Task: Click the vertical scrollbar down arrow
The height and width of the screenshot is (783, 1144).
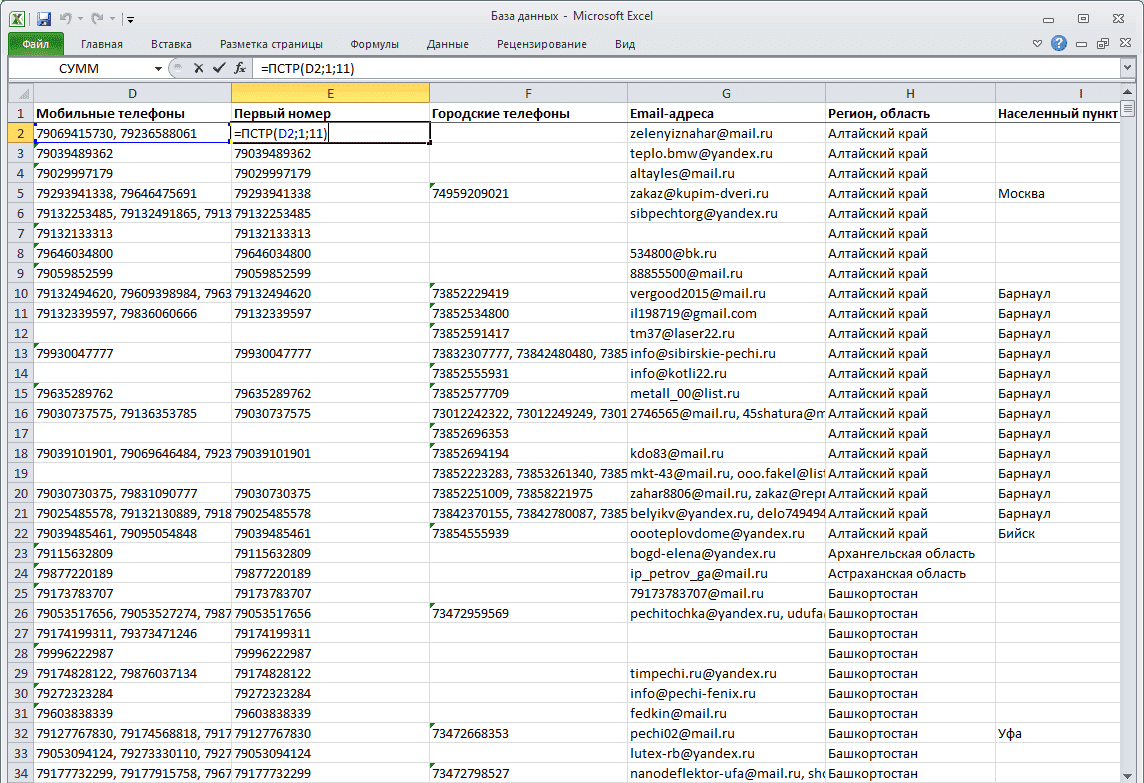Action: click(x=1128, y=776)
